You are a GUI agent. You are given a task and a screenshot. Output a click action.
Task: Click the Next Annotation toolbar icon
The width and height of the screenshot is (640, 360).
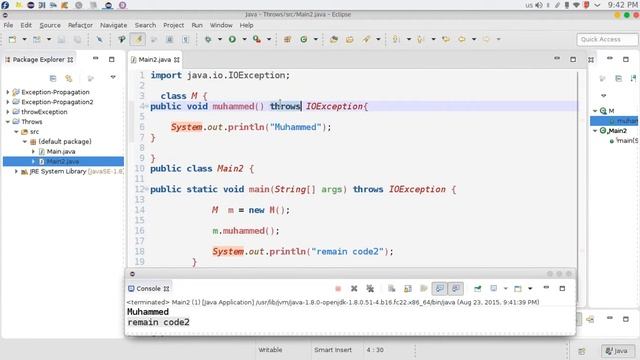click(396, 40)
